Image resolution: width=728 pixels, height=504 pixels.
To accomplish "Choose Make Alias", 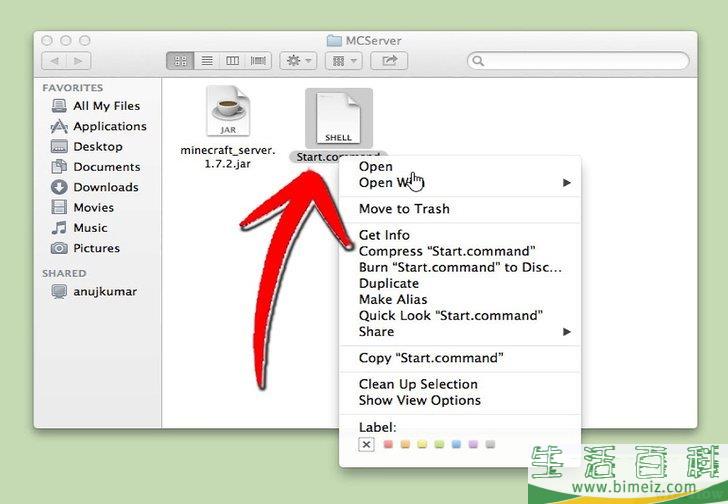I will [393, 299].
